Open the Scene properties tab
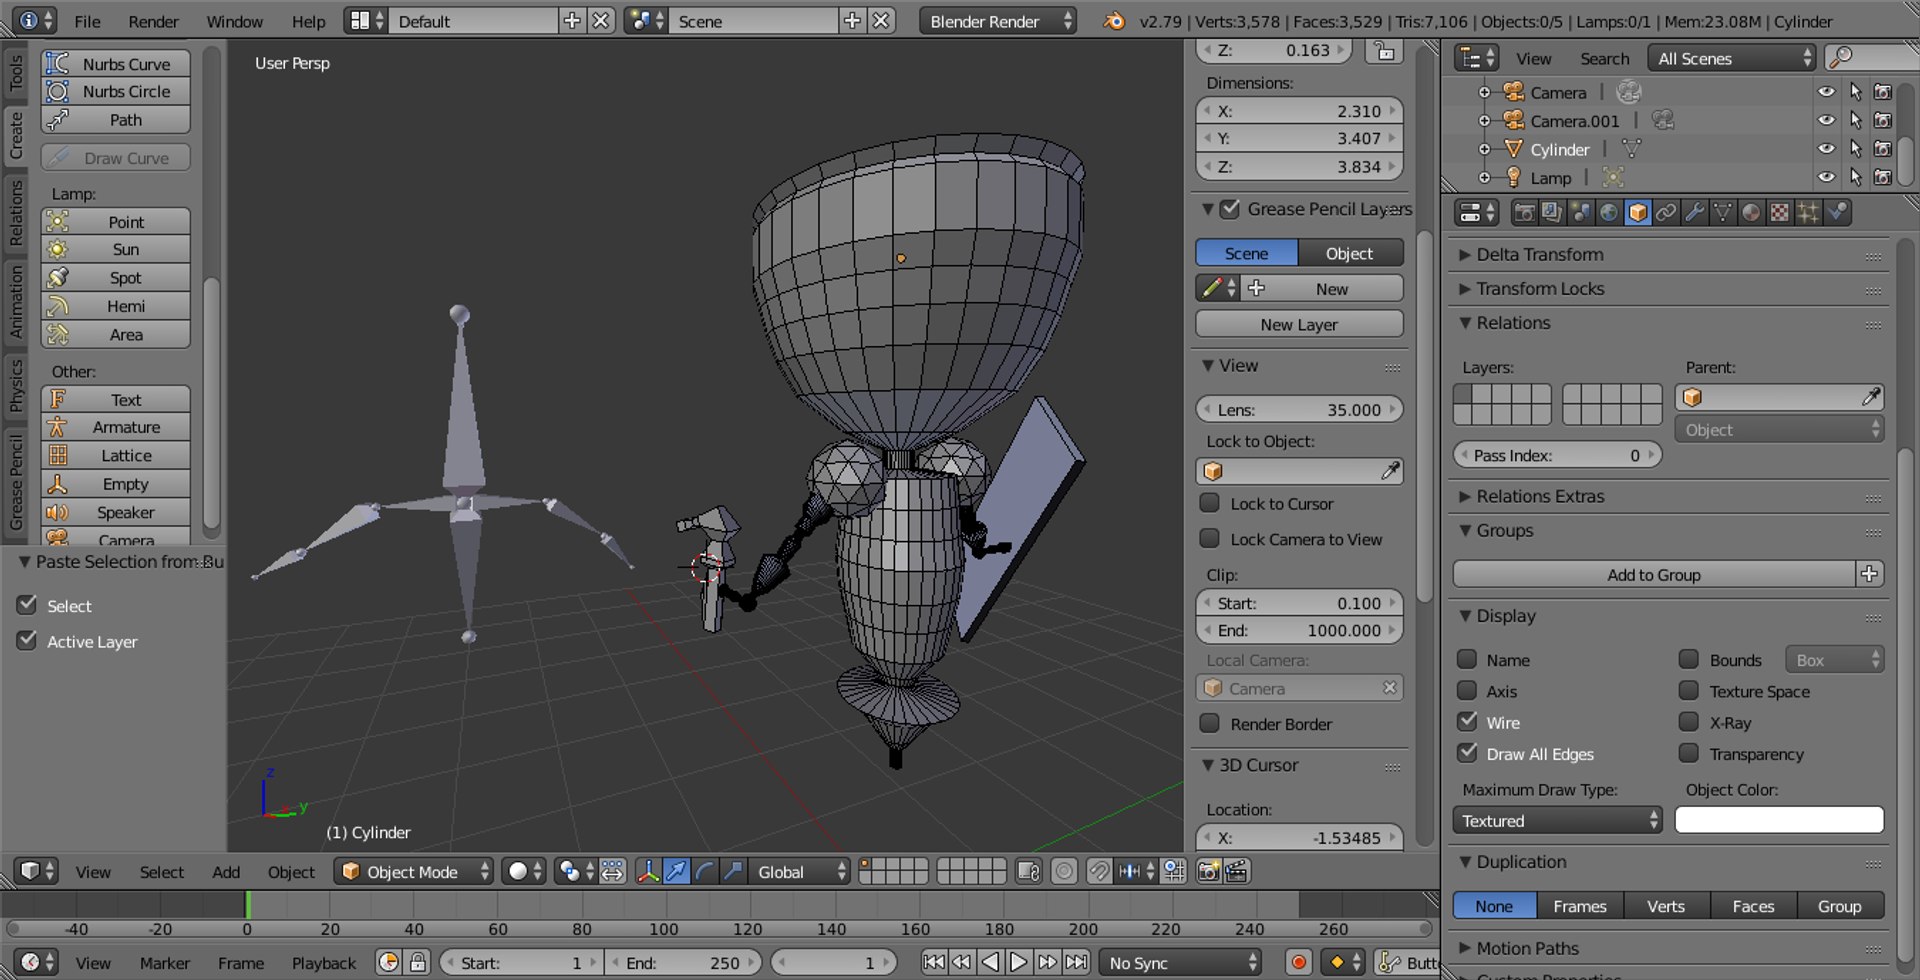 click(x=1580, y=212)
